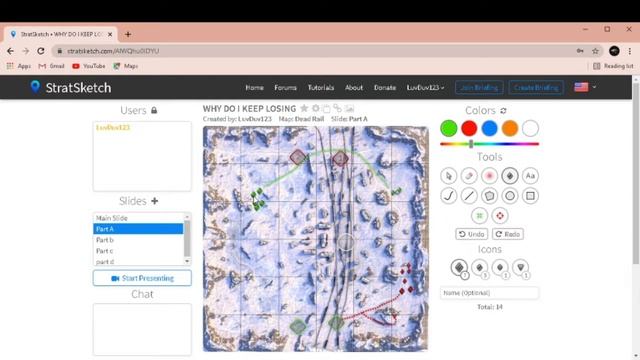Open a new browser tab
Viewport: 640px width, 360px height.
(128, 34)
